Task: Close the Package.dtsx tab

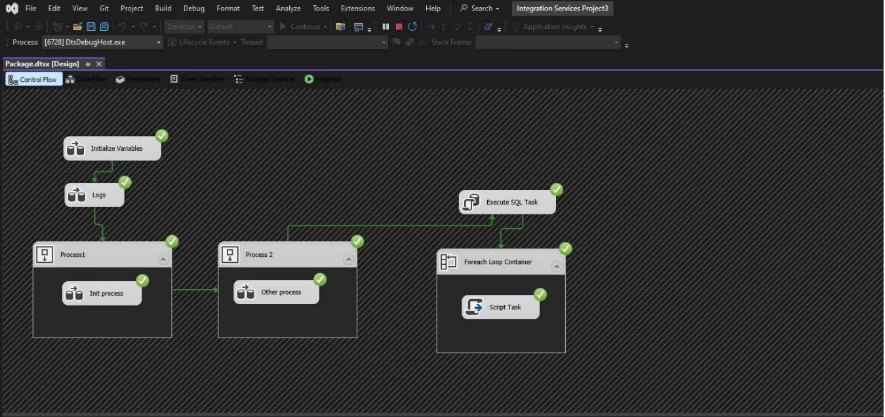Action: pos(99,64)
